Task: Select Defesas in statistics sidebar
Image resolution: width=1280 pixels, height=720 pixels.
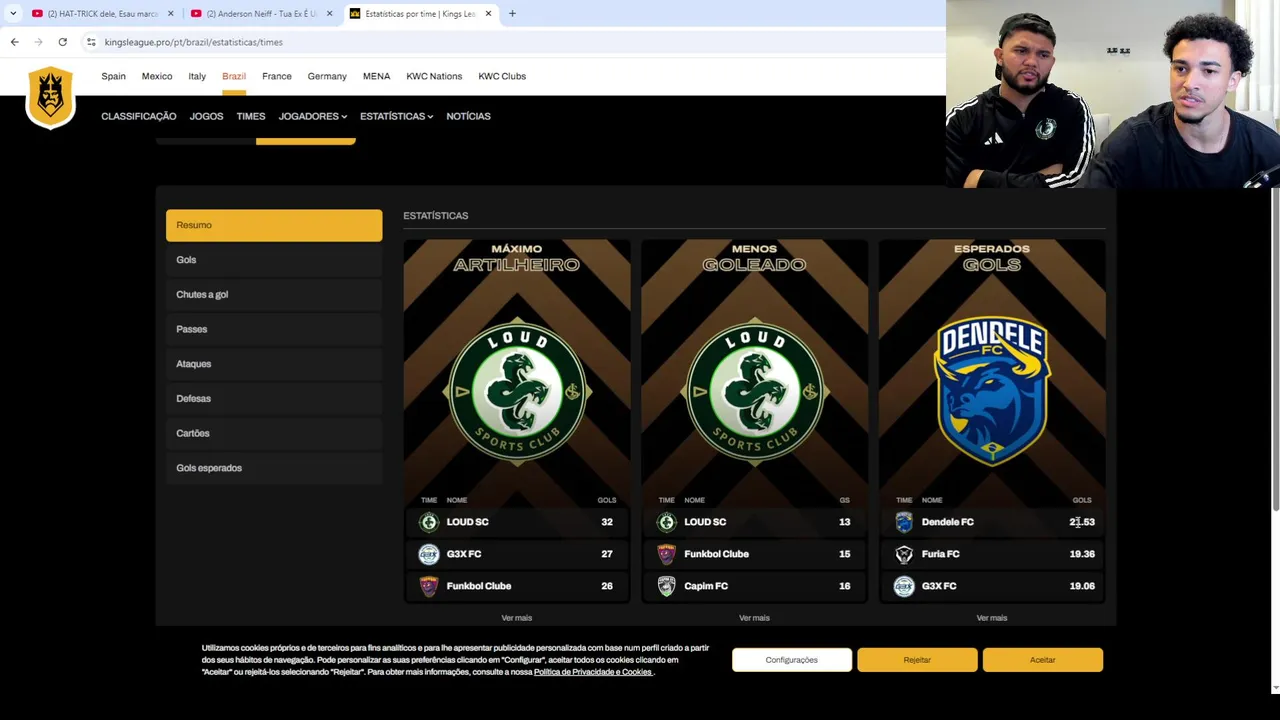Action: [x=274, y=398]
